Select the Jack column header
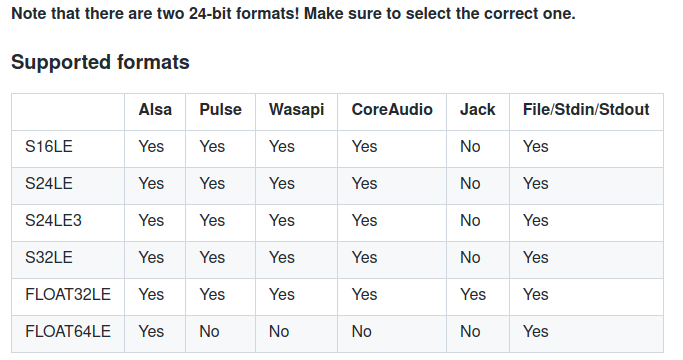This screenshot has height=360, width=683. tap(477, 109)
